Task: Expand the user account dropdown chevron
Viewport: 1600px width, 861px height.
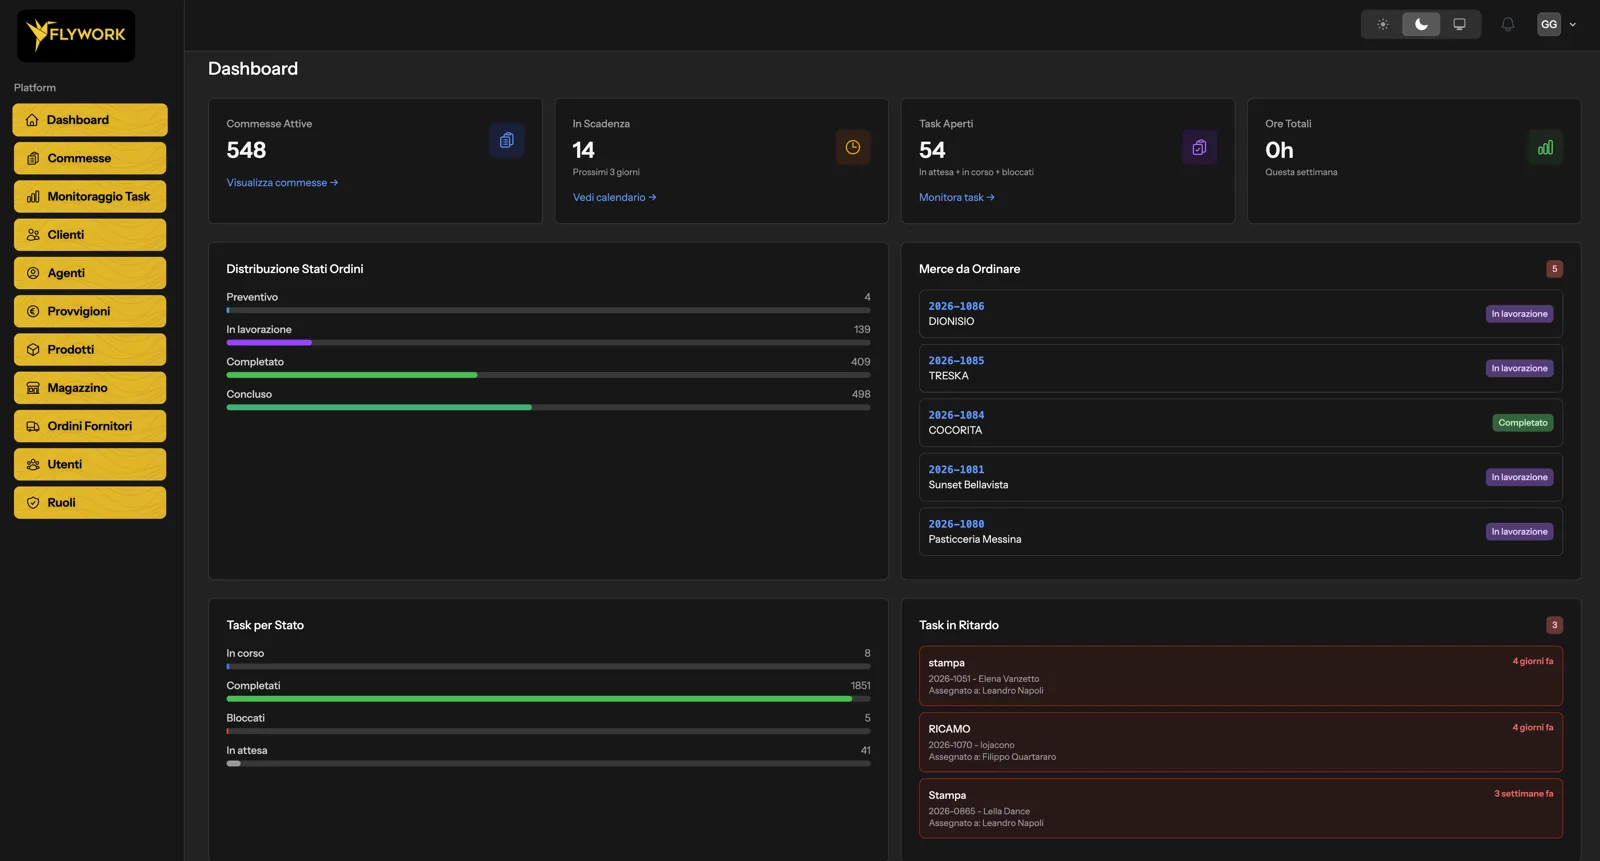Action: (1572, 24)
